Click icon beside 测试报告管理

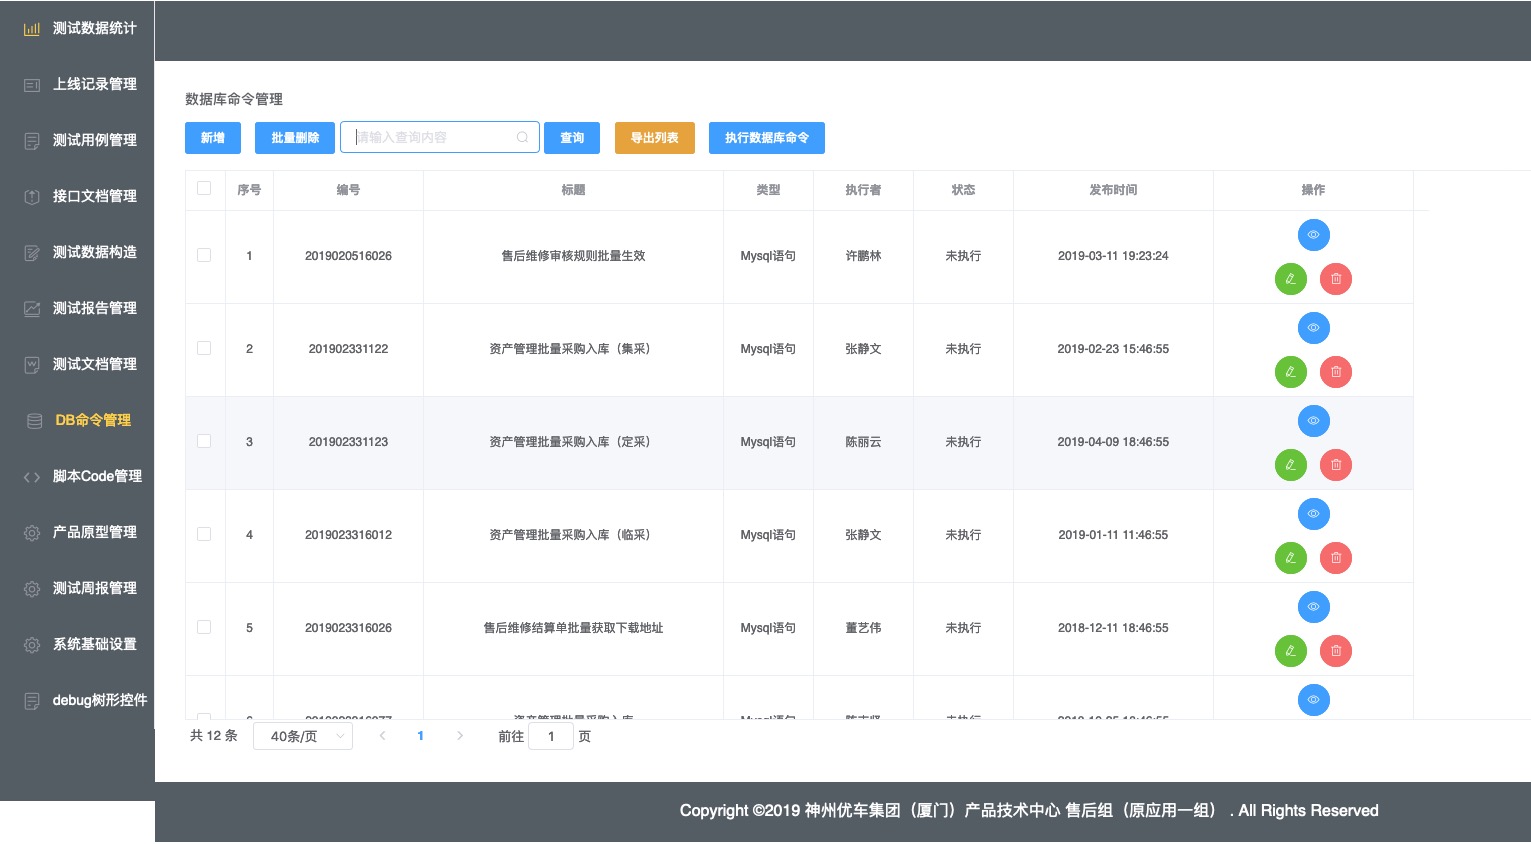point(32,309)
